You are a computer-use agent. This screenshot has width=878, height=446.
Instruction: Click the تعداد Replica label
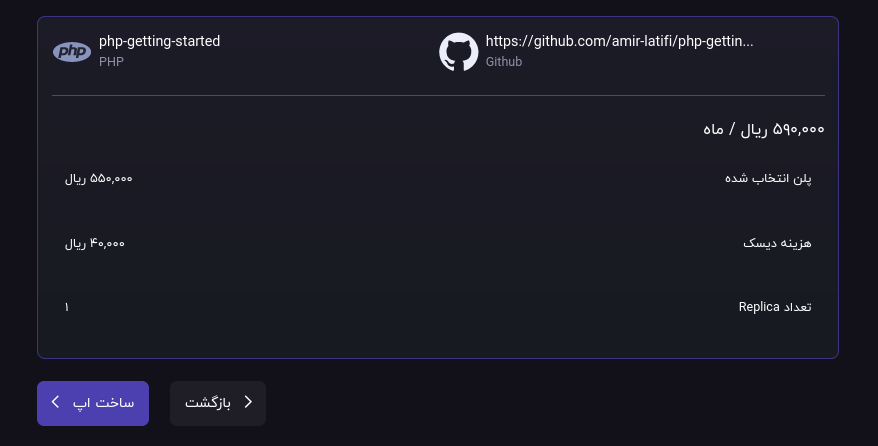point(775,307)
